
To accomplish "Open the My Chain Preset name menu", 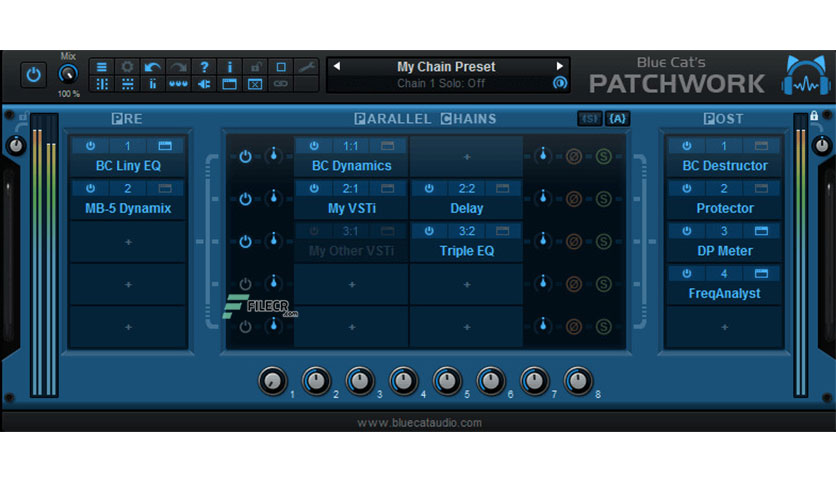I will 446,67.
